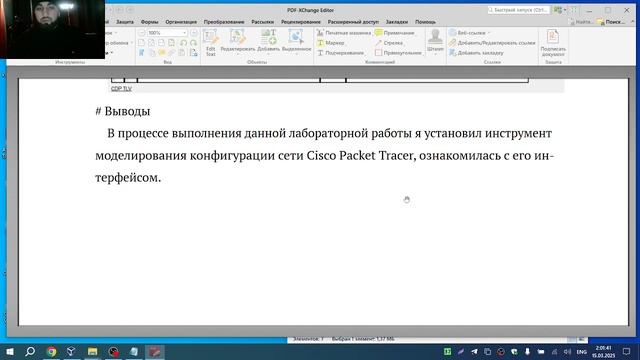Open the Организация ribbon tab
Viewport: 640px width, 360px height.
coord(181,22)
